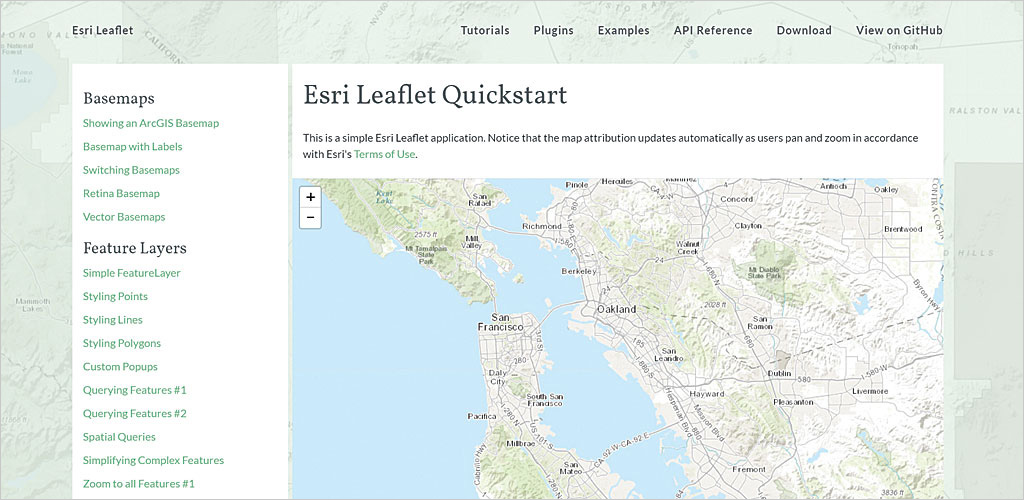Open the API Reference page
1024x500 pixels.
pyautogui.click(x=713, y=30)
